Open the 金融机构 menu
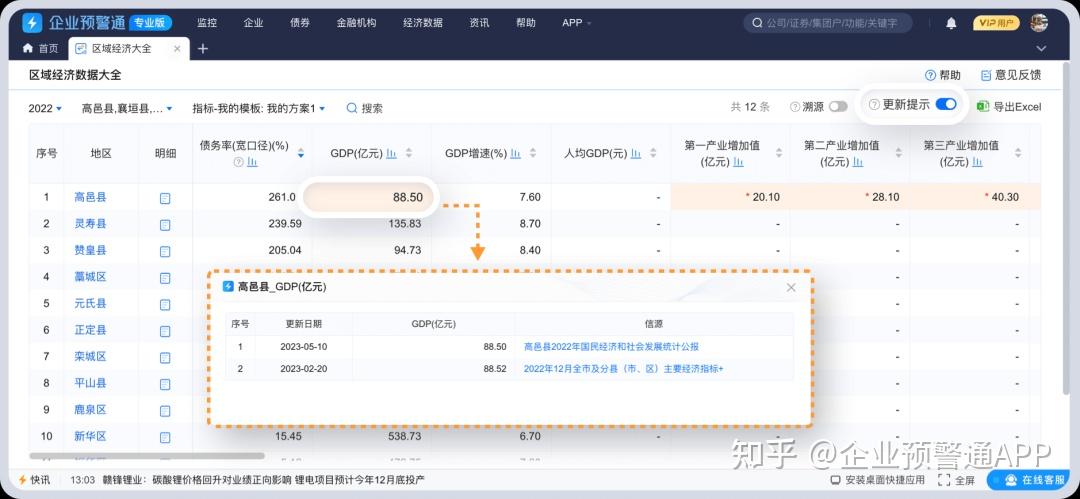This screenshot has height=499, width=1080. click(356, 23)
